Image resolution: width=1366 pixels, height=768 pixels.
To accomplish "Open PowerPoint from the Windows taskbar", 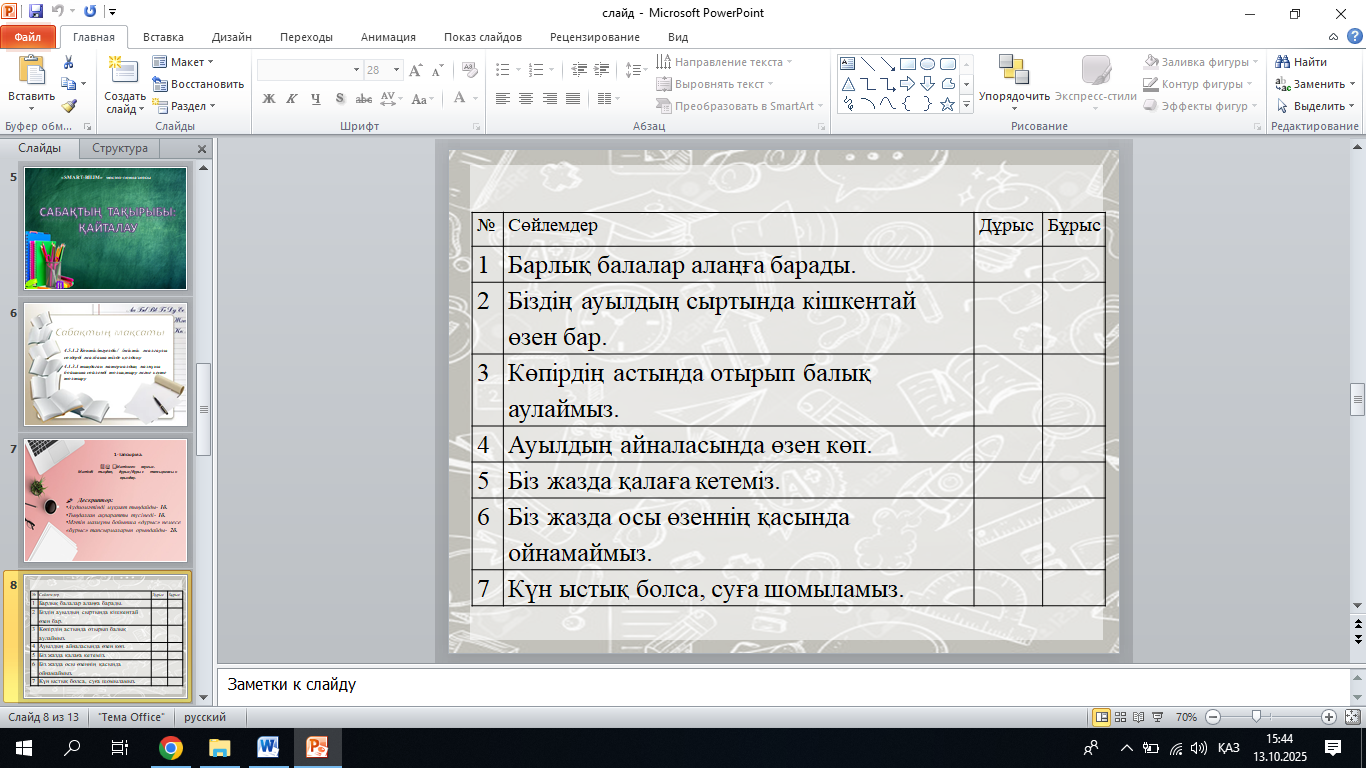I will click(x=317, y=747).
